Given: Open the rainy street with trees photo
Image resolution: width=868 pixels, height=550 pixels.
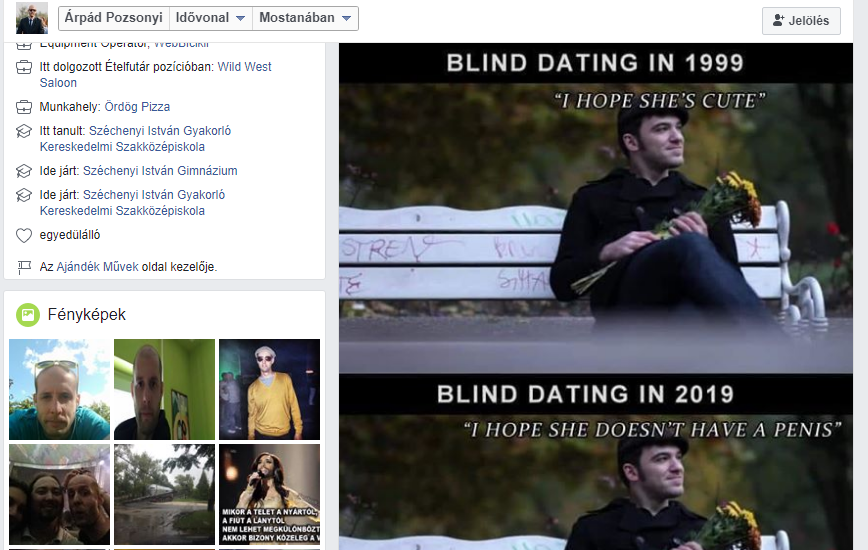Looking at the screenshot, I should pos(164,495).
